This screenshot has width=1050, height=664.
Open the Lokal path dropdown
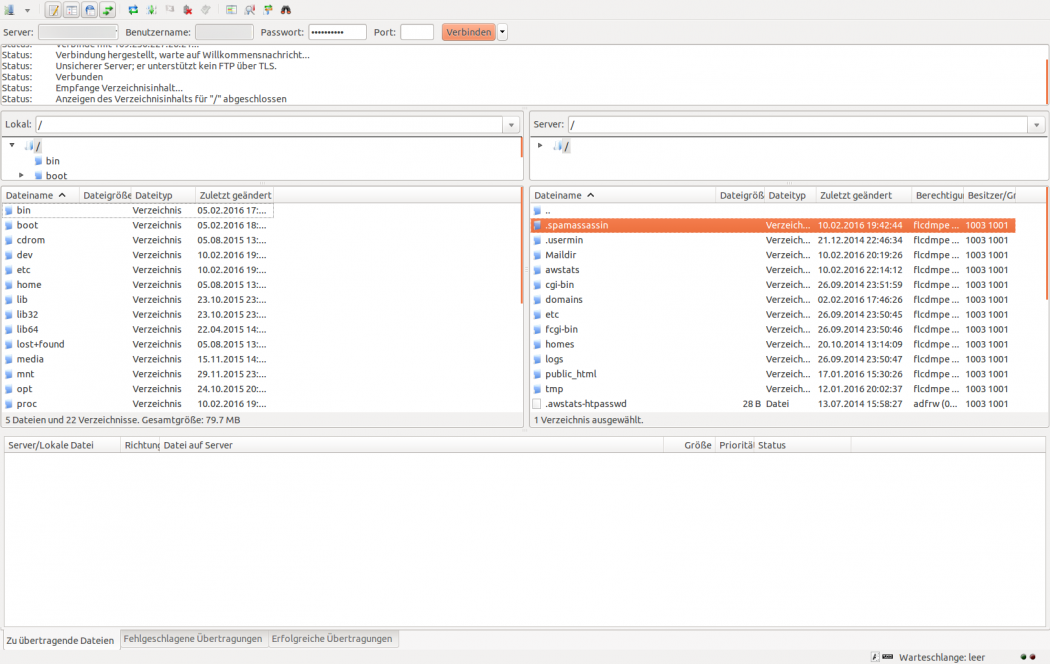pos(511,125)
